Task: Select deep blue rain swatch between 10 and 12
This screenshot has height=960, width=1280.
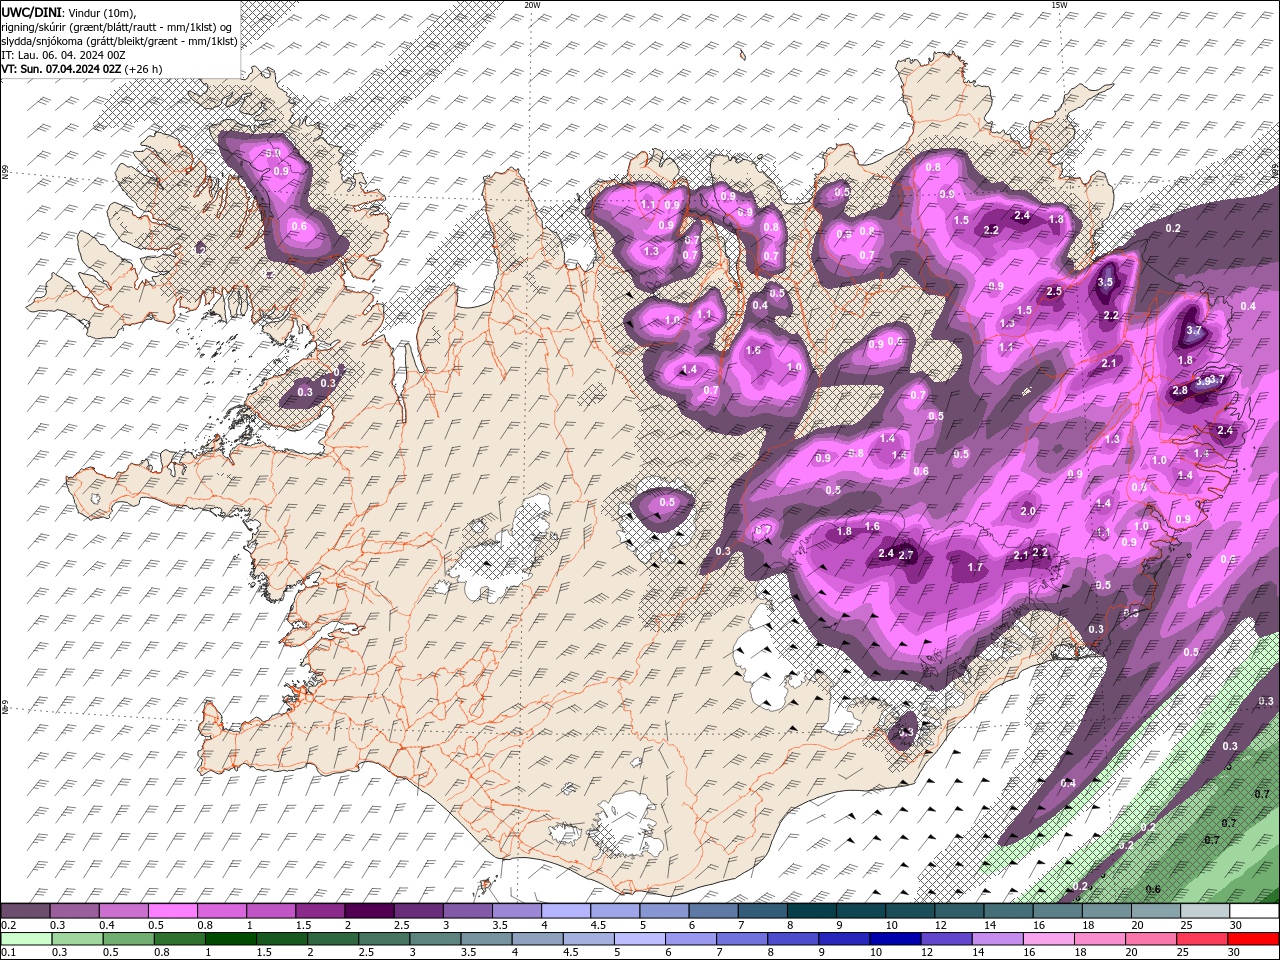Action: pos(895,938)
